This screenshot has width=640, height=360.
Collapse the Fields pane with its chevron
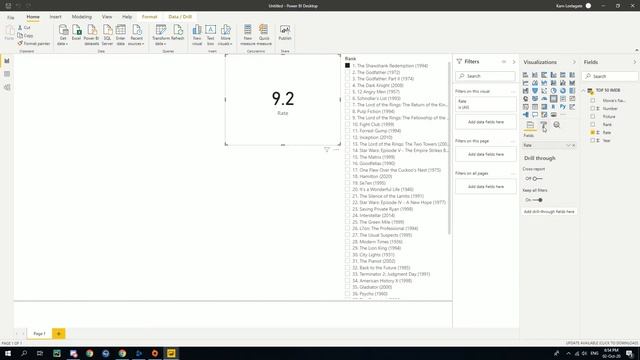tap(635, 62)
